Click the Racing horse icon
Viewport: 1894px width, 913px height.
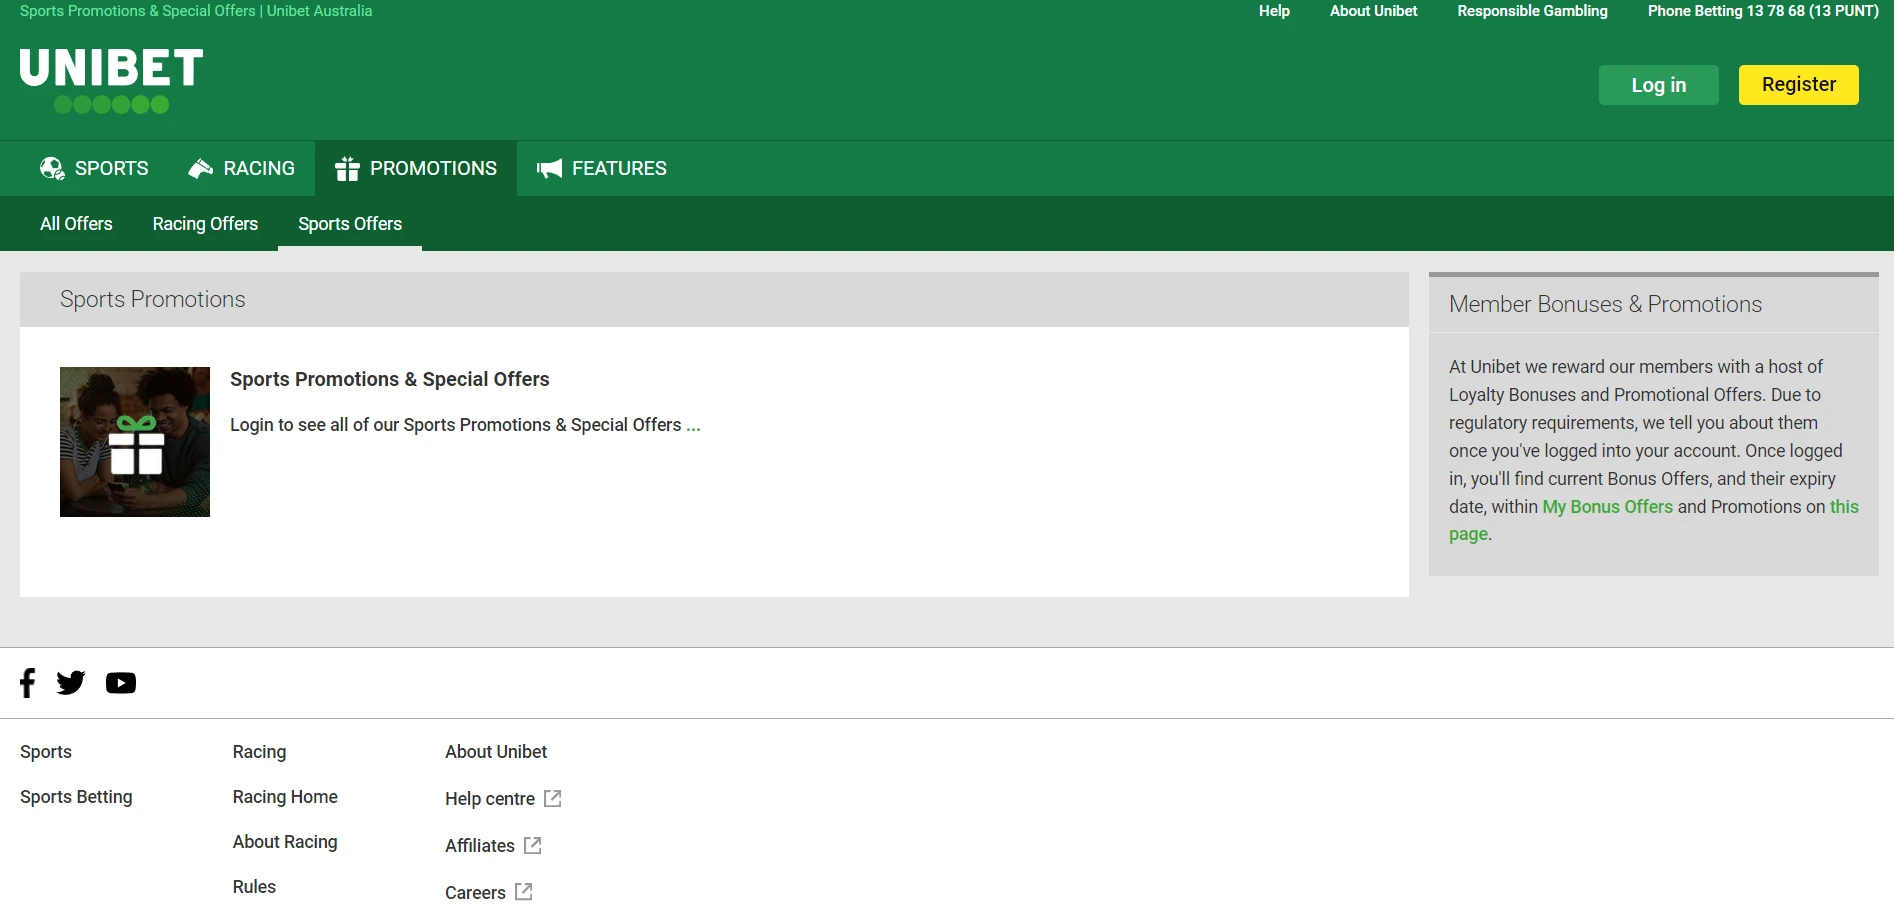pos(201,168)
